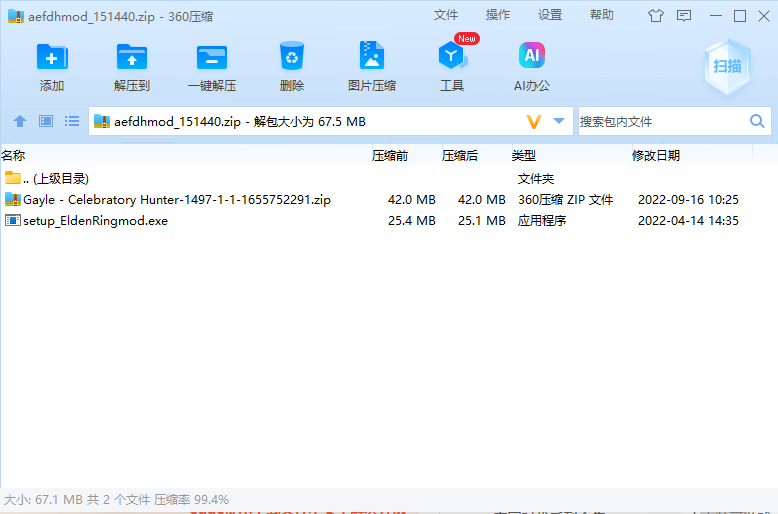
Task: Click the exe application icon beside setup_EldenRingmod
Action: pyautogui.click(x=13, y=220)
